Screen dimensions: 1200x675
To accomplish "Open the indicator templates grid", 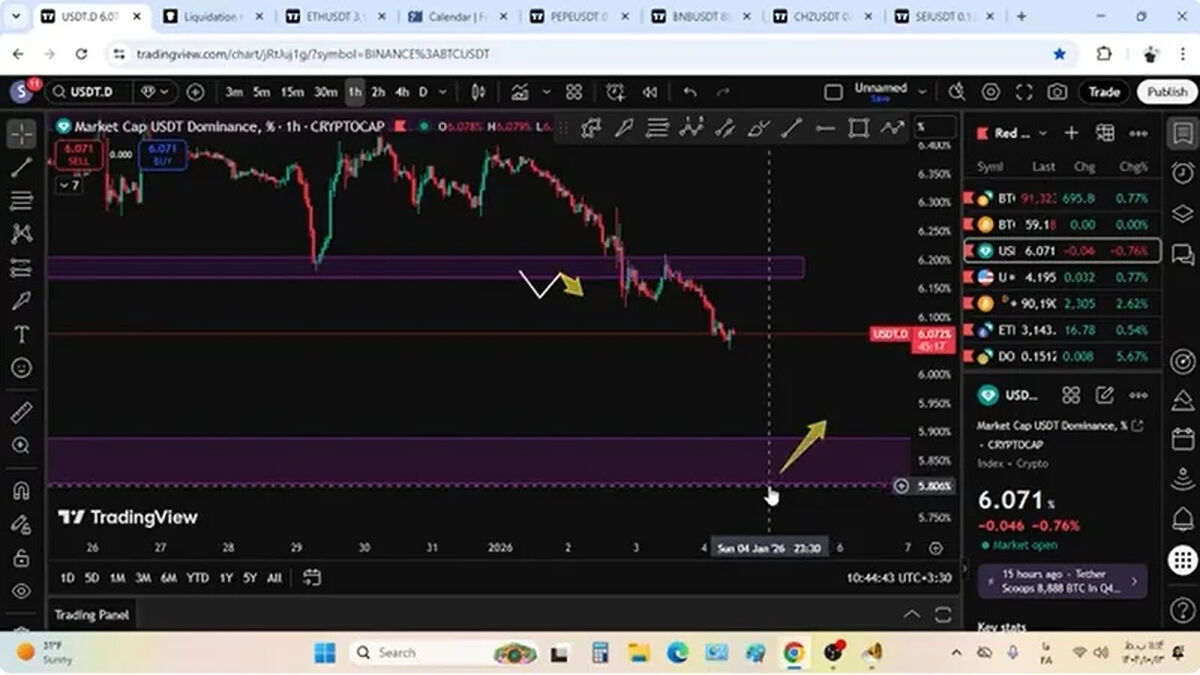I will point(574,92).
